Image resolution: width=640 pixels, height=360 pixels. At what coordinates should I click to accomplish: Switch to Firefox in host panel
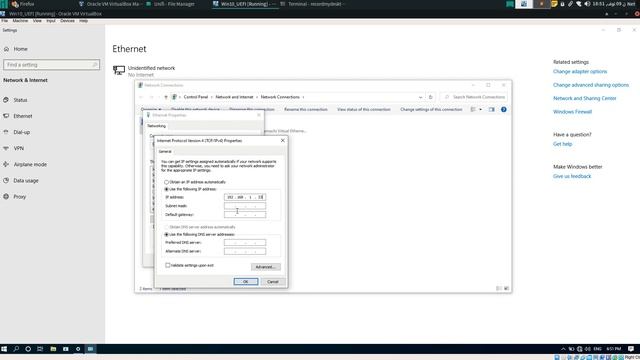pos(24,4)
